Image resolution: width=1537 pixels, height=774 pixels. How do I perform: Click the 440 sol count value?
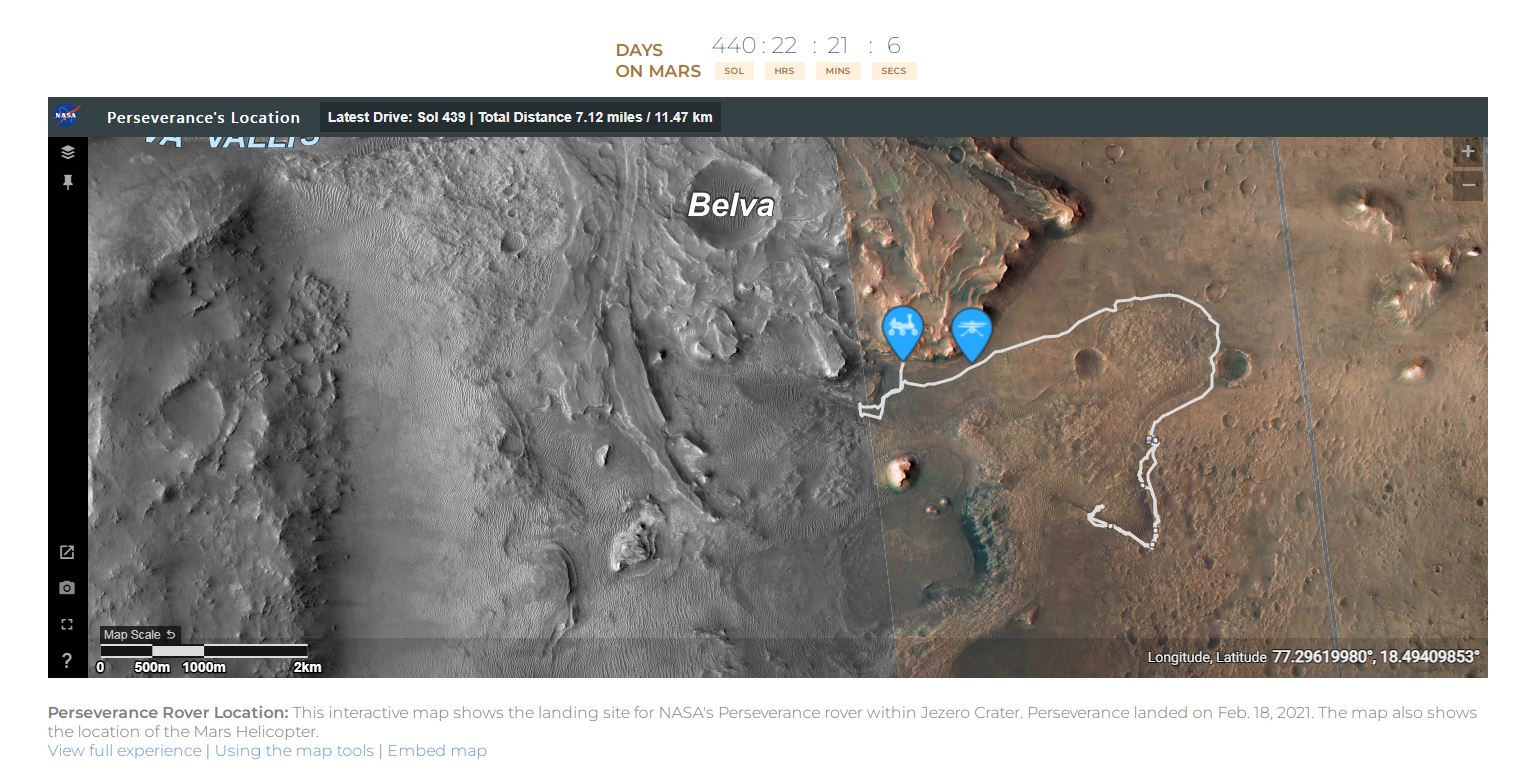click(734, 45)
